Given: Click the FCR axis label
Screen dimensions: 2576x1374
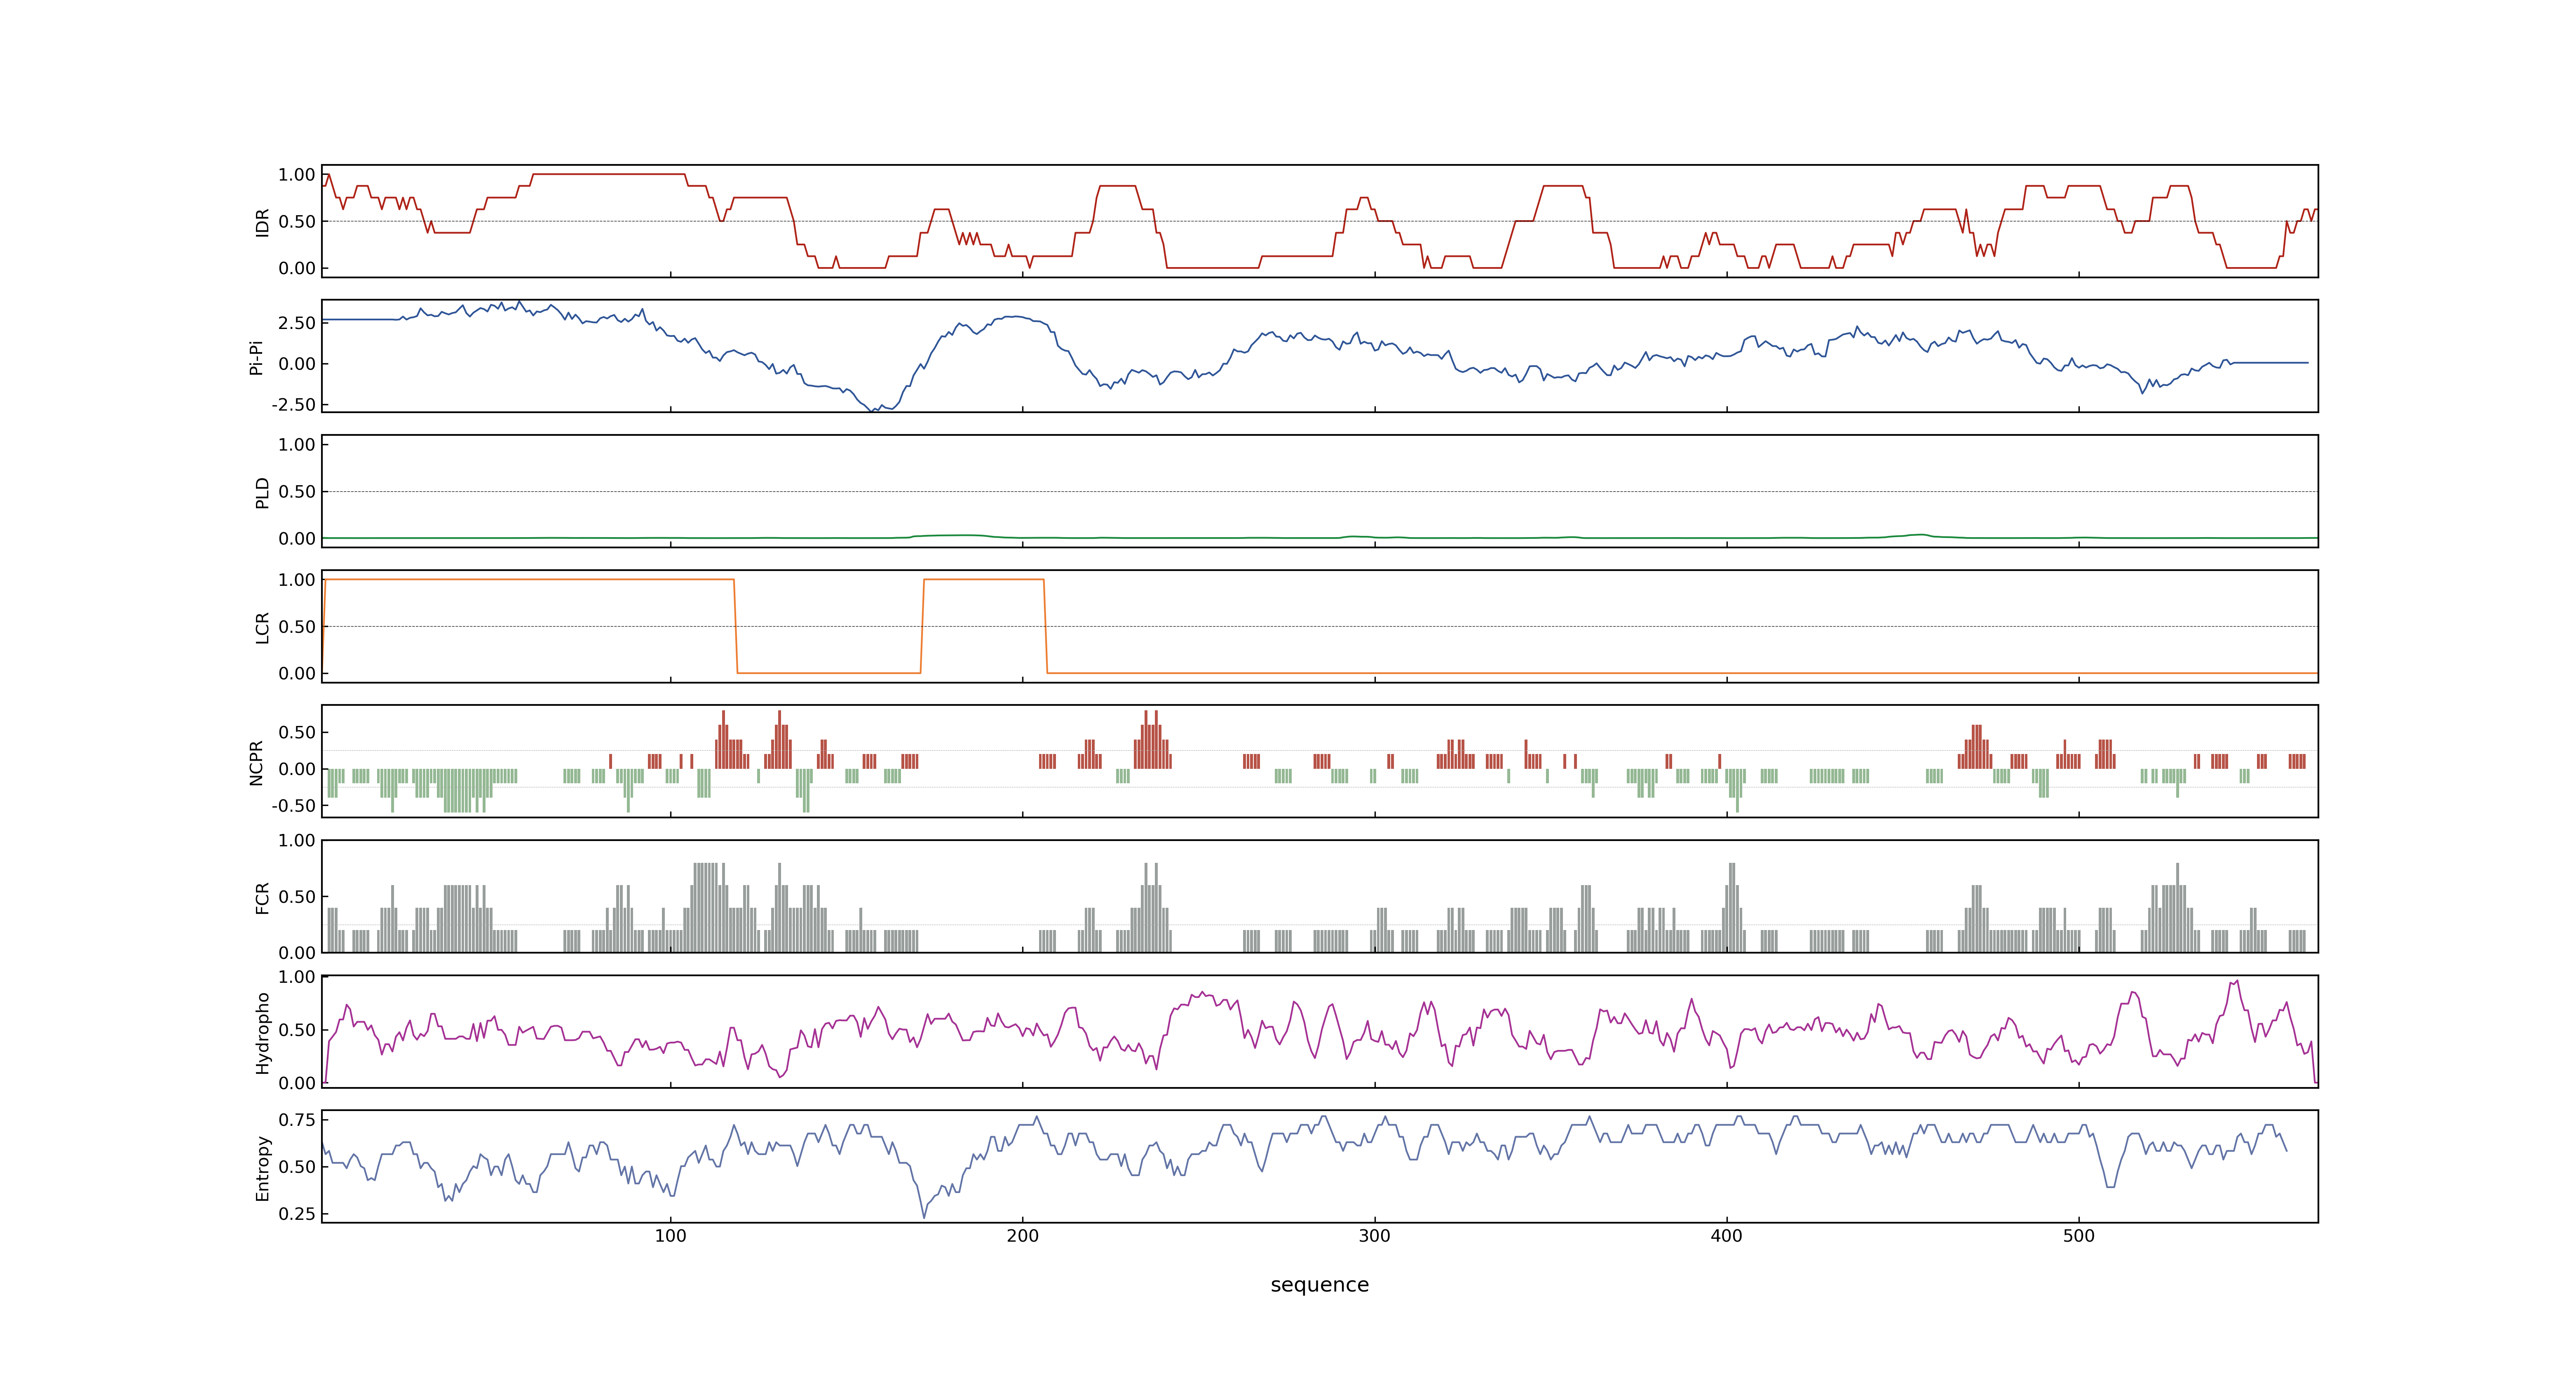Looking at the screenshot, I should 262,897.
